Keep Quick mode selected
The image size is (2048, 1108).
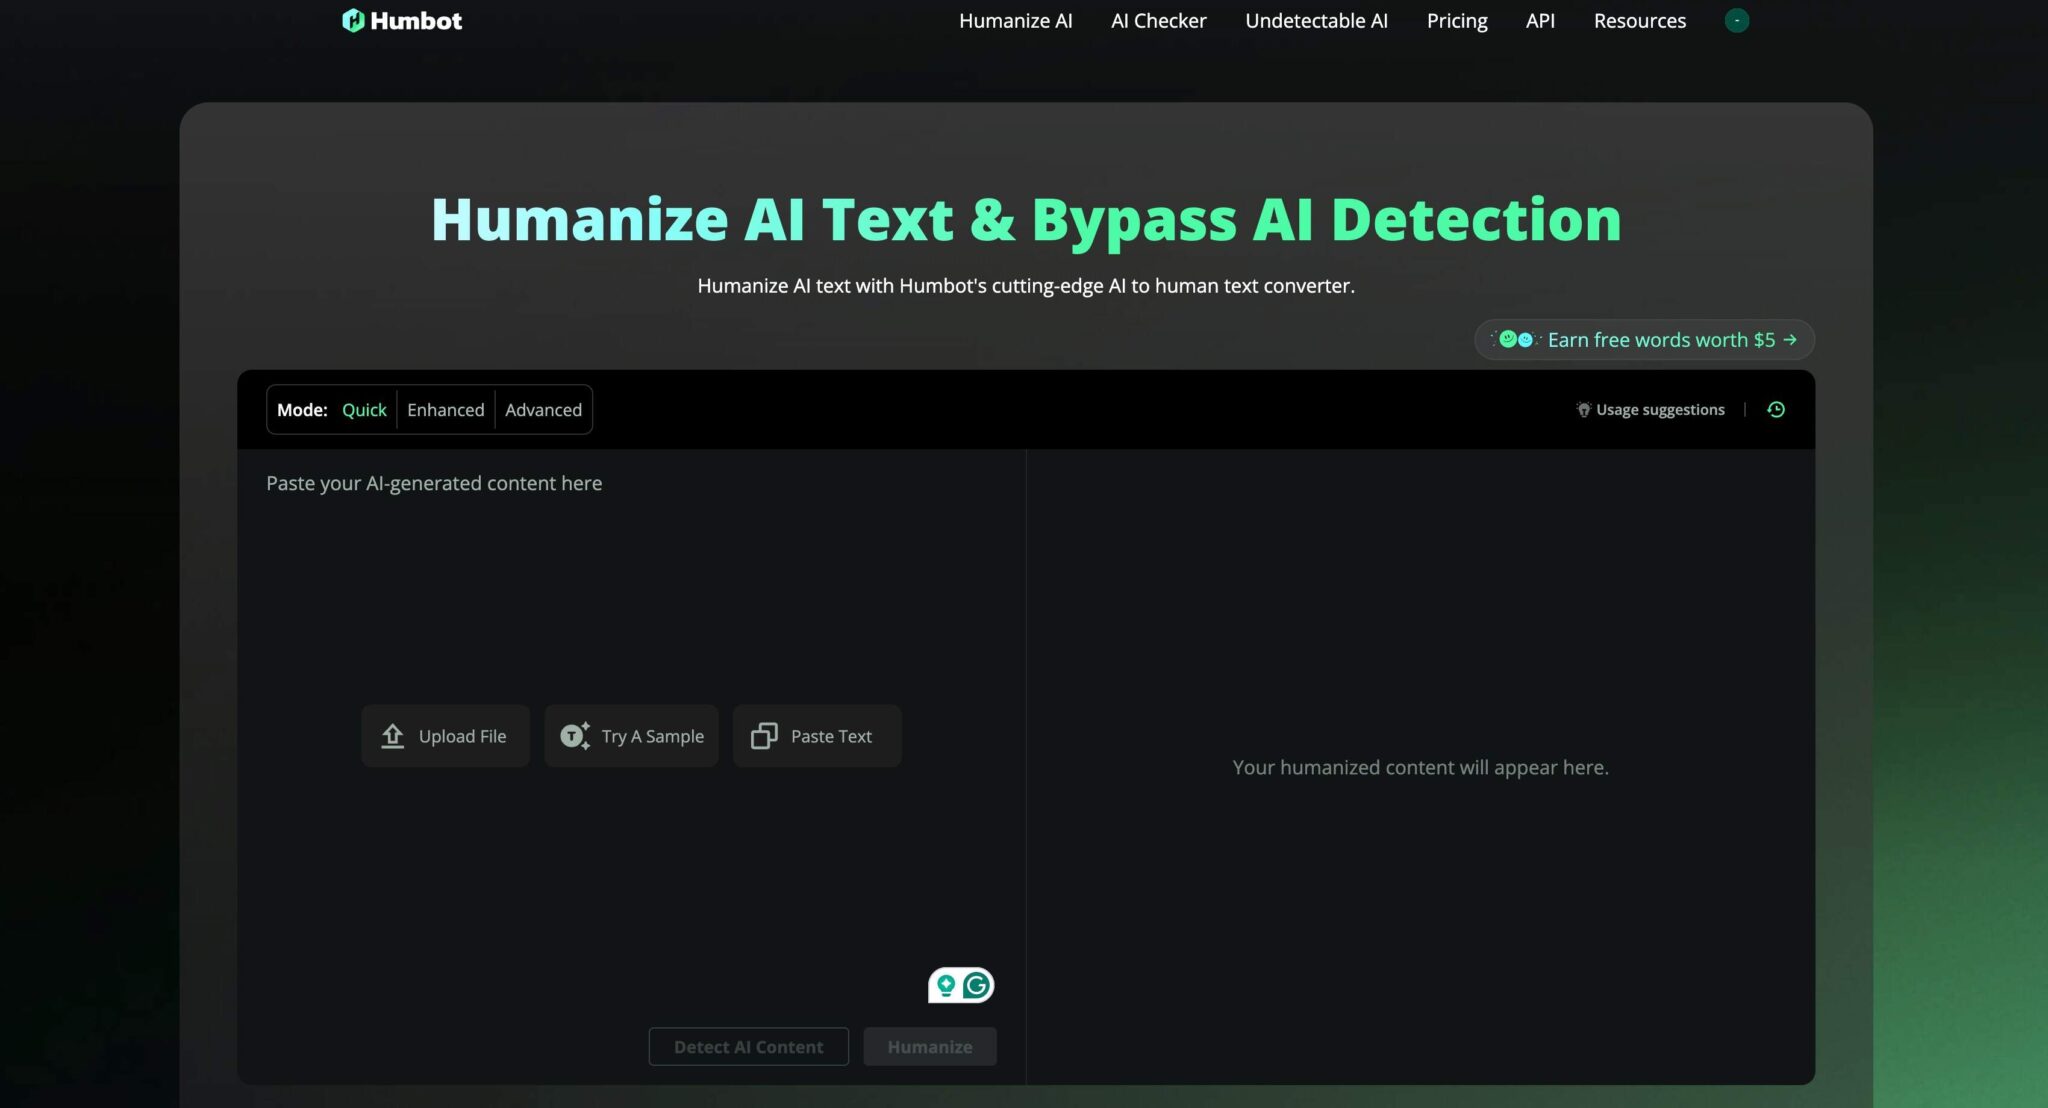[364, 409]
